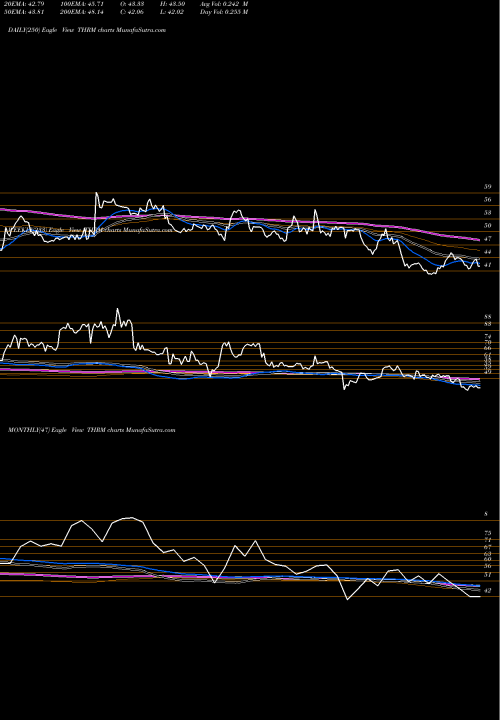Click the 50EMA value label
The height and width of the screenshot is (720, 500).
click(26, 12)
